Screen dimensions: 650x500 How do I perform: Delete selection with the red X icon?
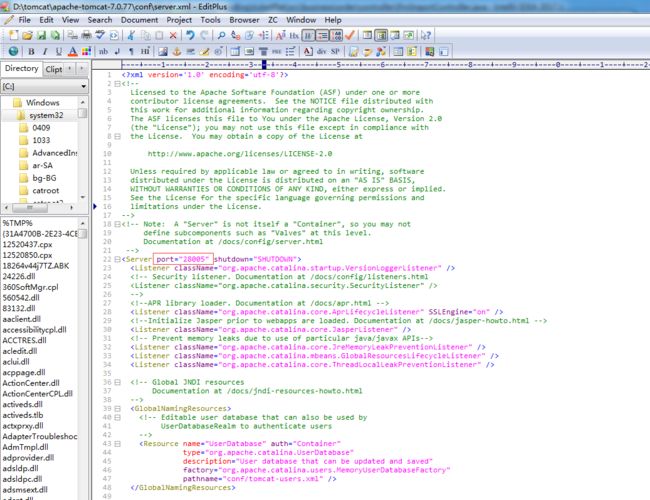pyautogui.click(x=173, y=35)
